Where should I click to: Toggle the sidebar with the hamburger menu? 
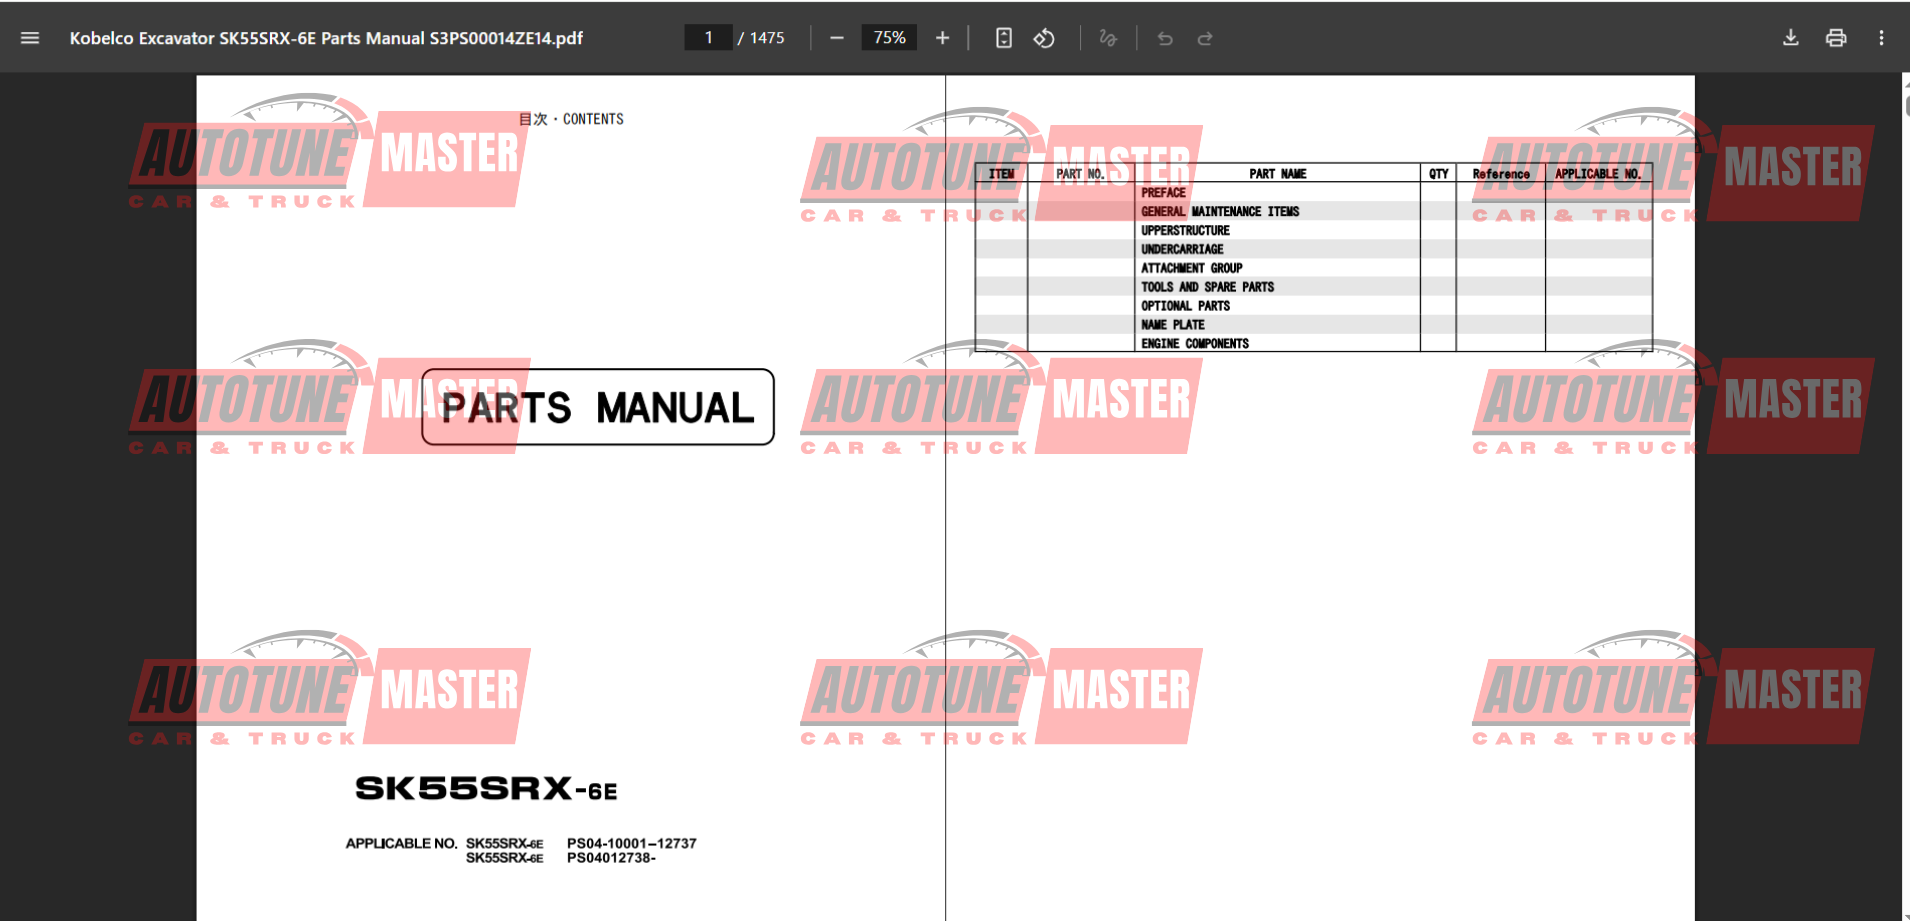[30, 38]
